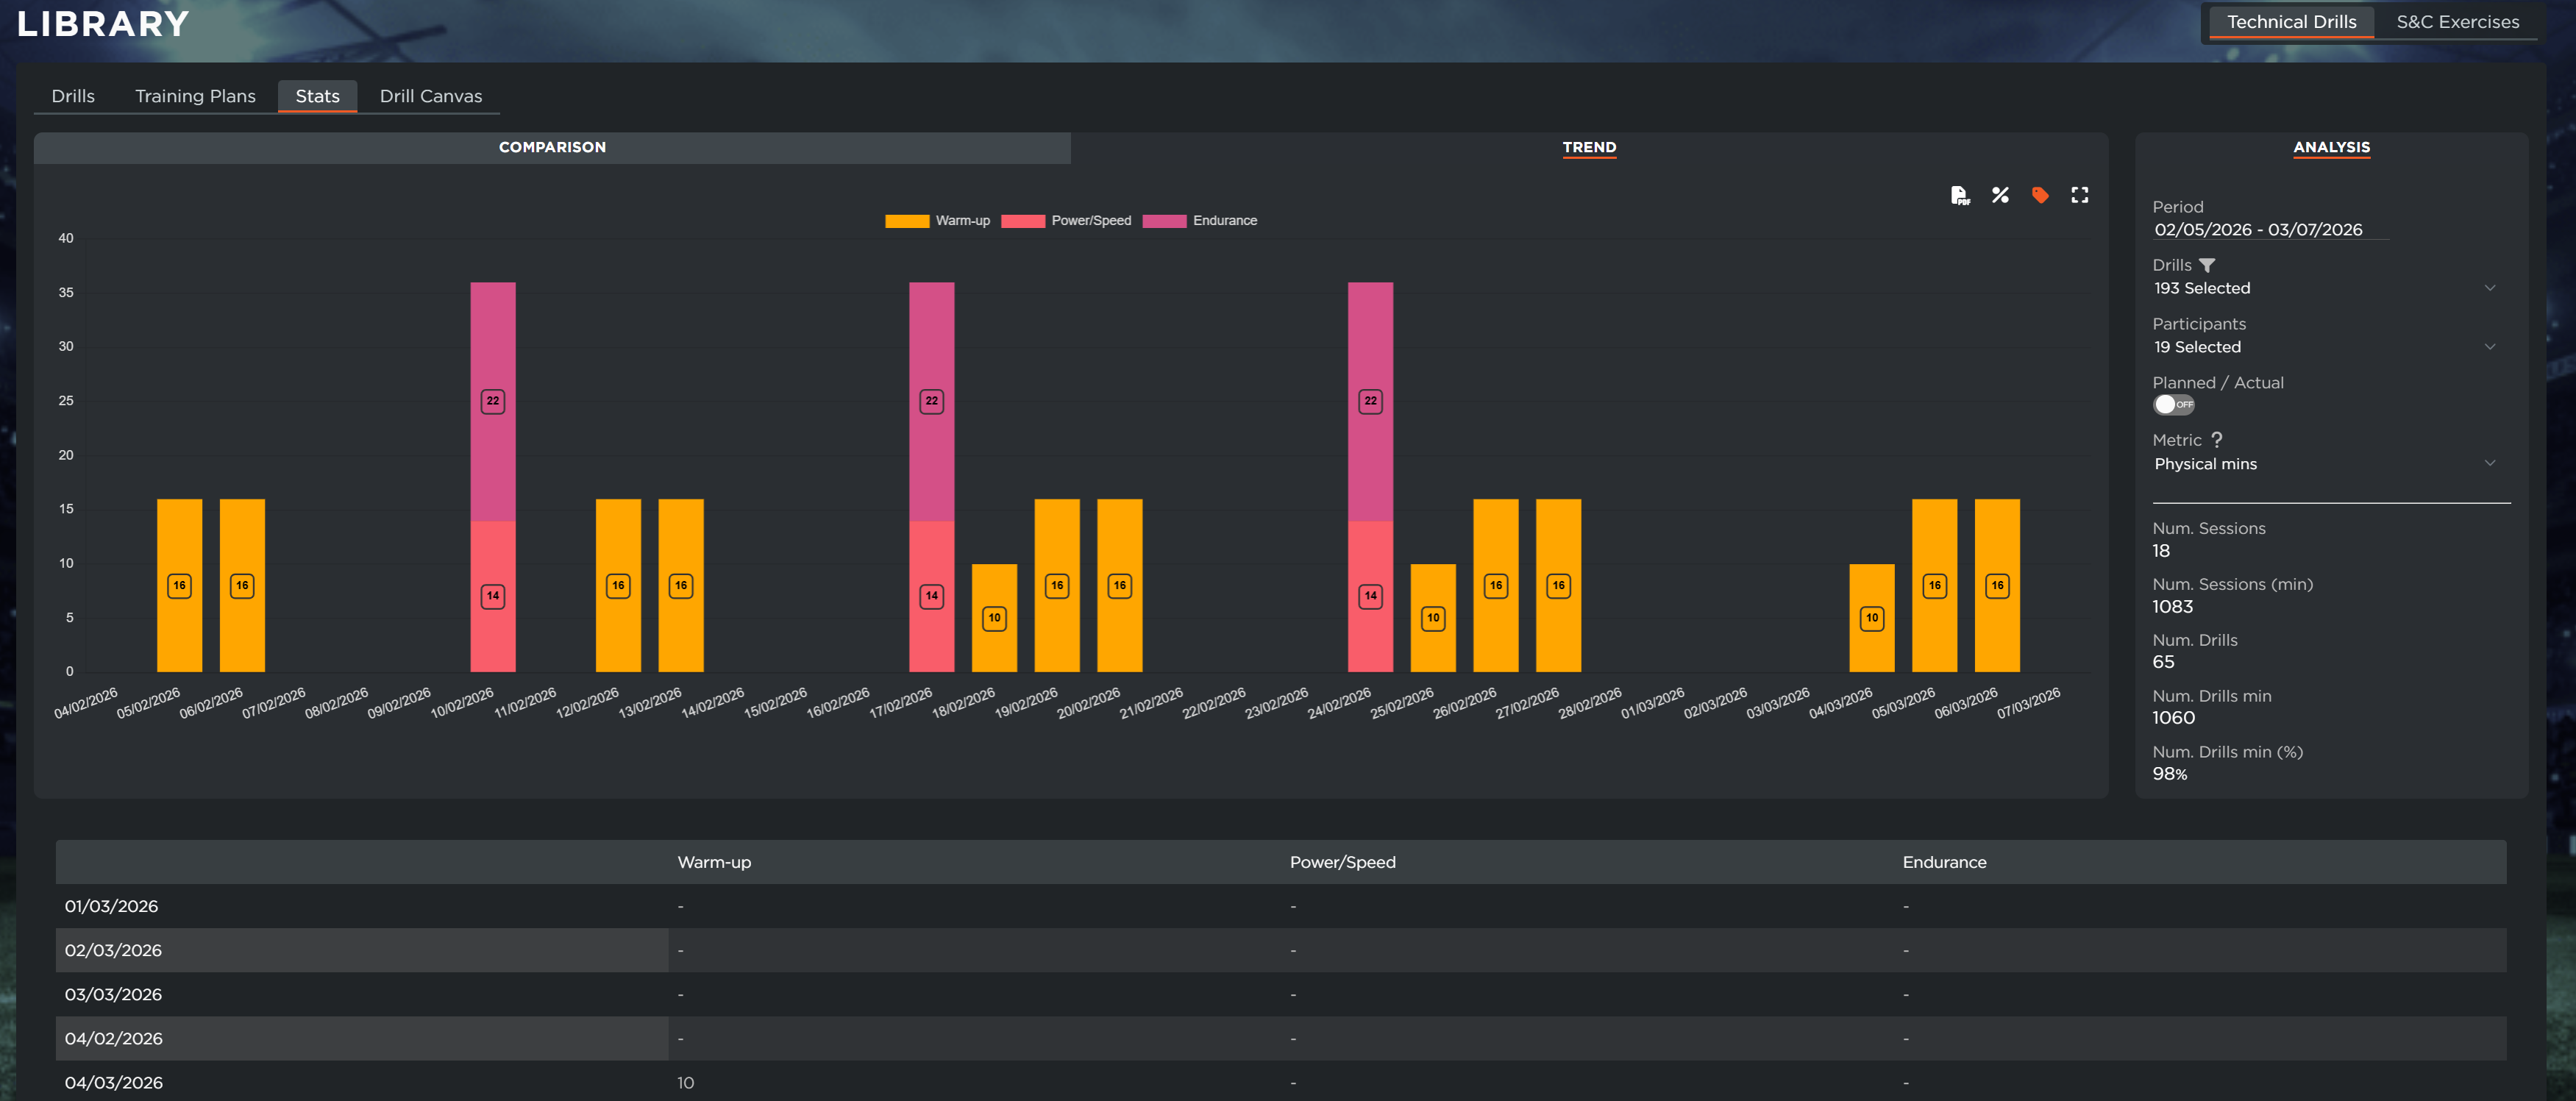Switch to S&C Exercises view
This screenshot has height=1101, width=2576.
coord(2457,22)
